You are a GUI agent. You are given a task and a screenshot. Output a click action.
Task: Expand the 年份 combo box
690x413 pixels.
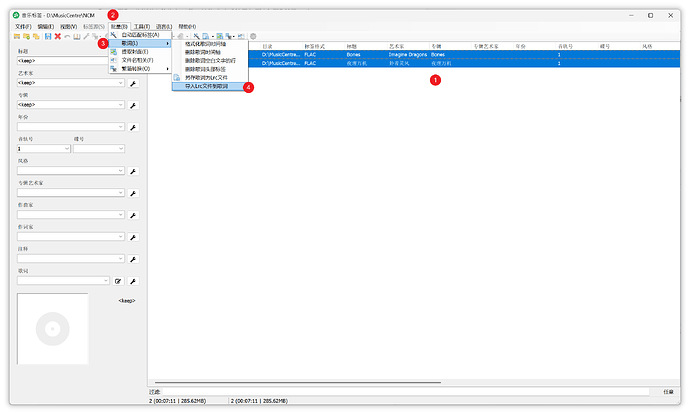tap(121, 127)
